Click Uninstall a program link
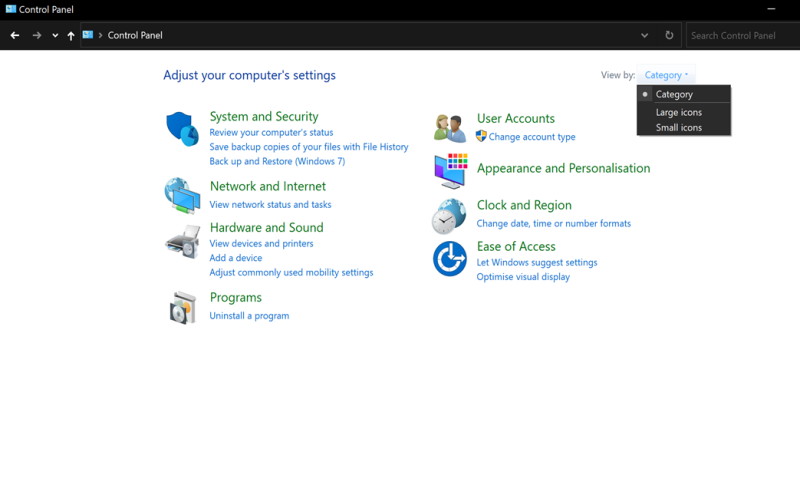 (249, 316)
